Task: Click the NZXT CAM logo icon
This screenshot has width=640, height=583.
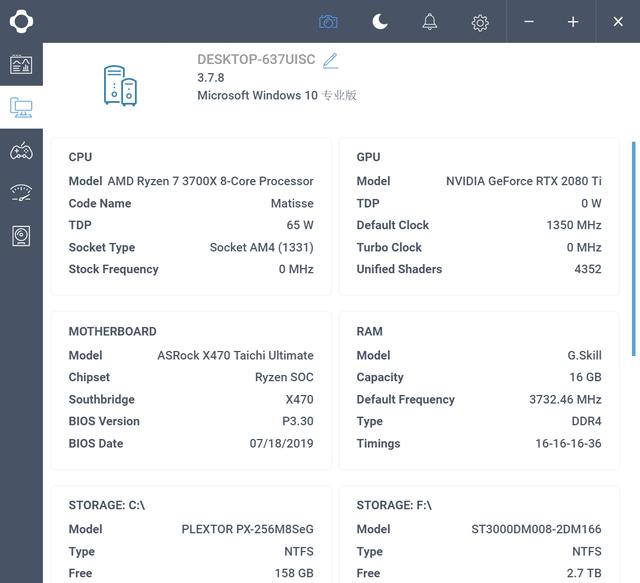Action: [x=21, y=21]
